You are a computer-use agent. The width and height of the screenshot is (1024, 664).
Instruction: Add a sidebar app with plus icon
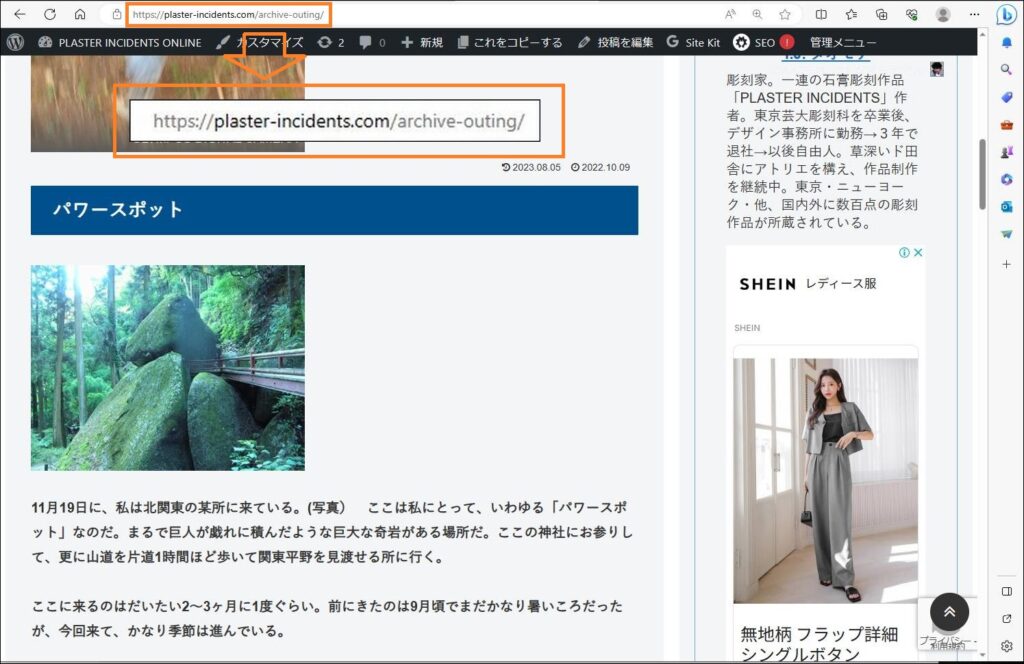(1006, 264)
